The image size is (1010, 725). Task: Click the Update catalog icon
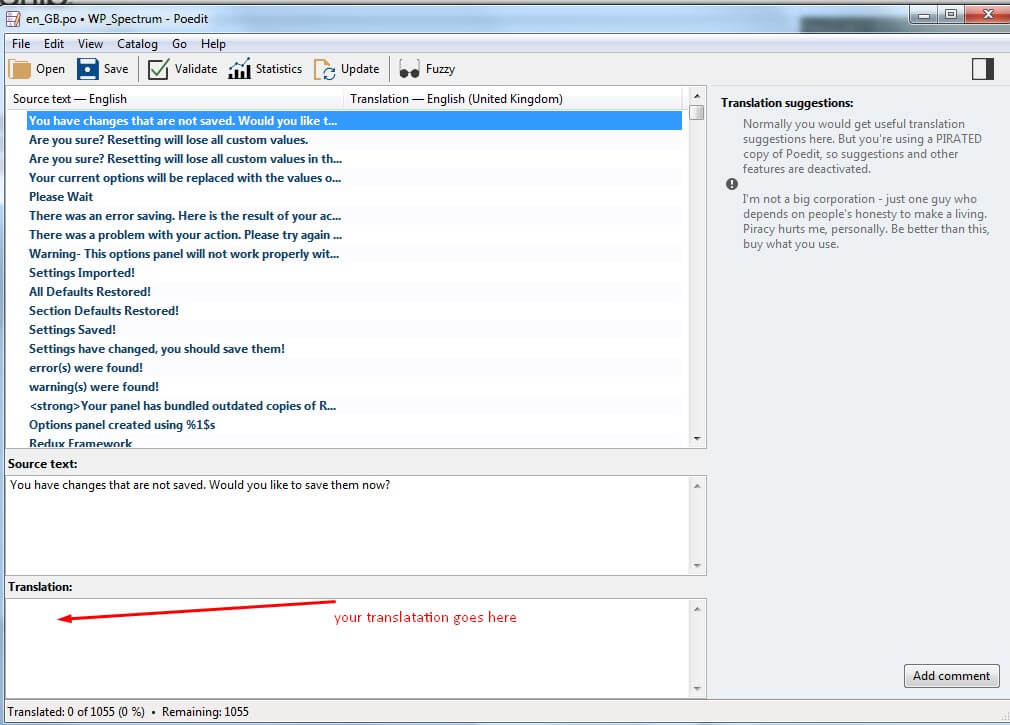[325, 69]
